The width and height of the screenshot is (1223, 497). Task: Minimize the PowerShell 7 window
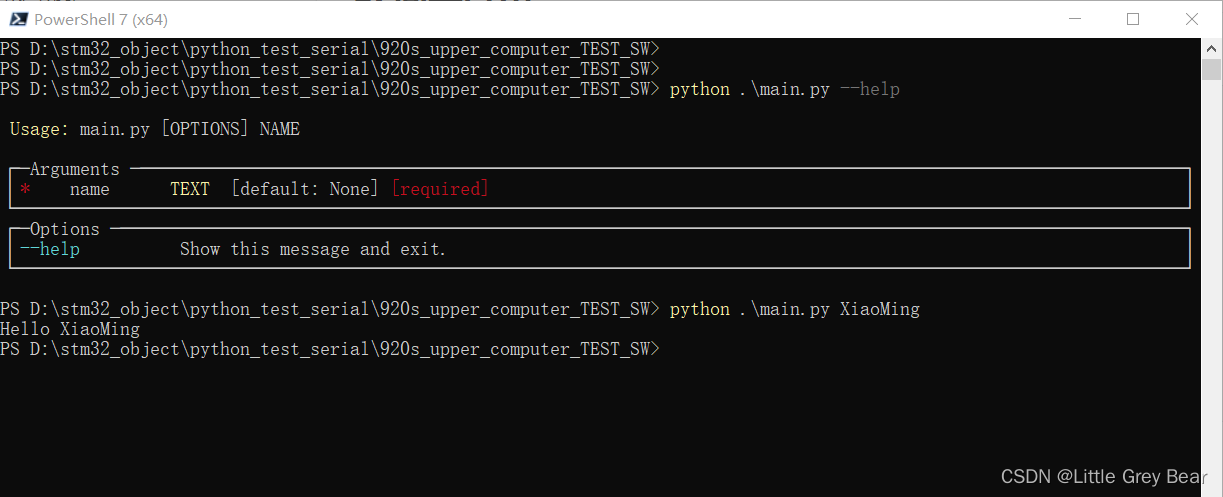click(1074, 19)
